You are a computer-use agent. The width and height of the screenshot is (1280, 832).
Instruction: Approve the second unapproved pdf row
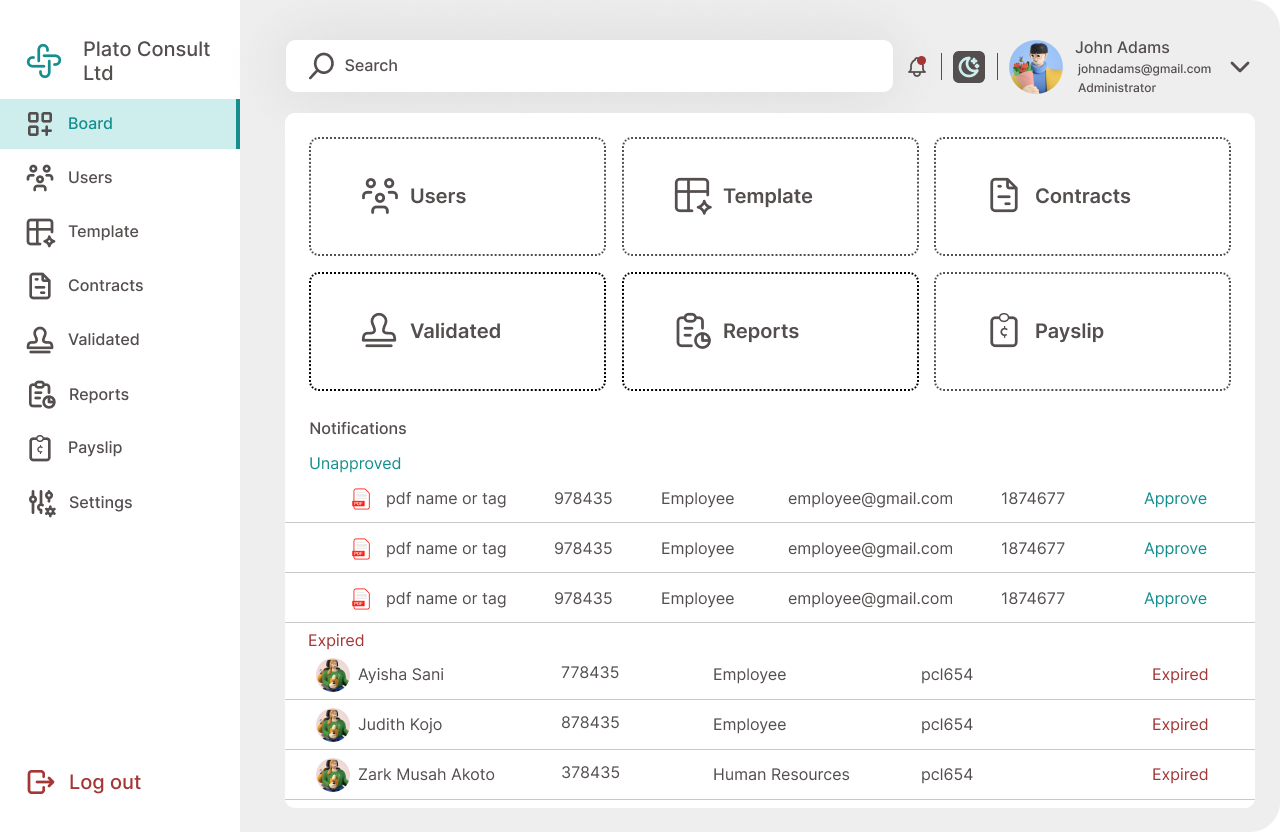1175,549
